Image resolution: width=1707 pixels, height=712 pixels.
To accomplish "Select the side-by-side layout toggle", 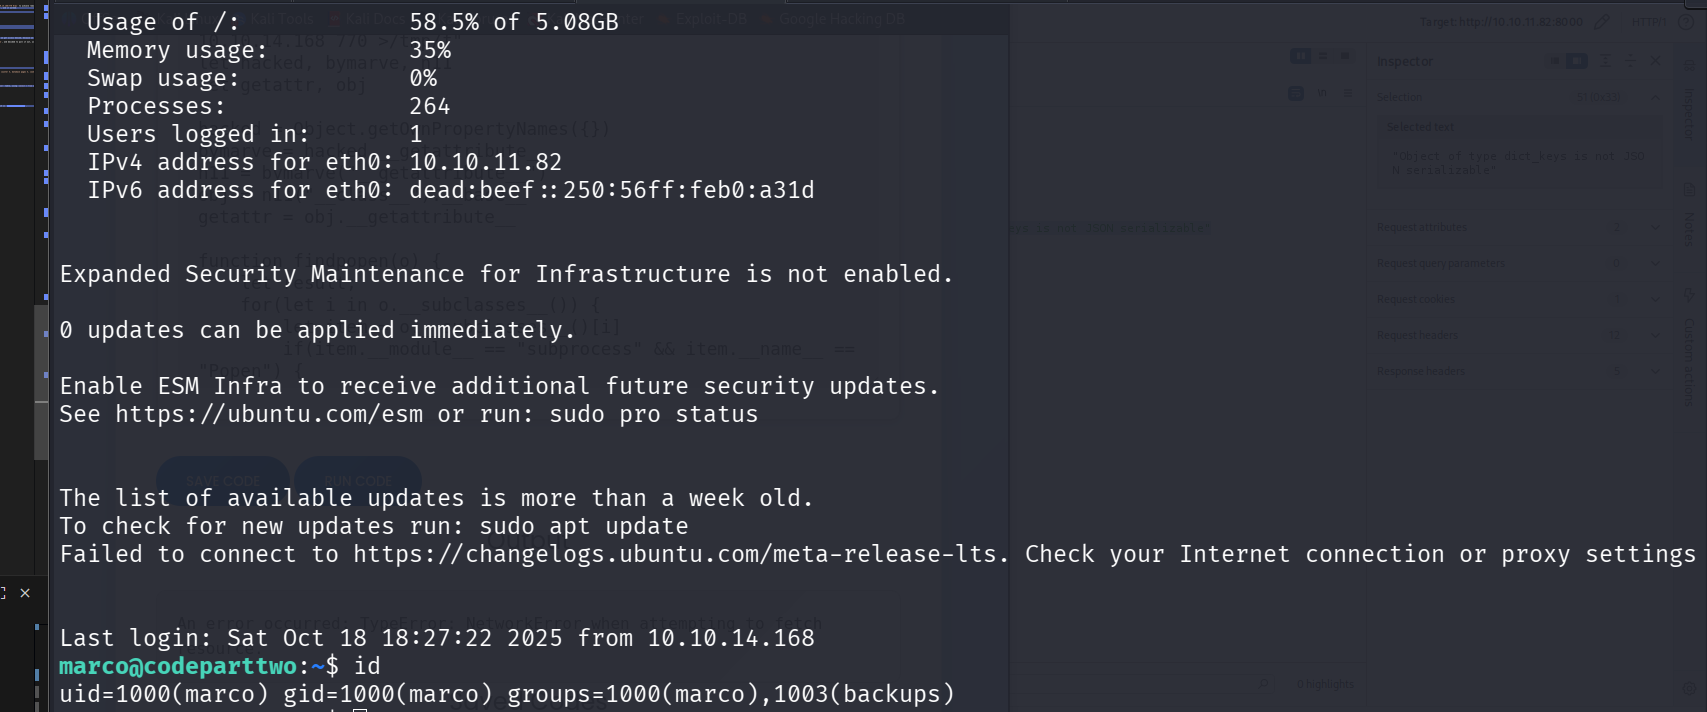I will (x=1300, y=56).
